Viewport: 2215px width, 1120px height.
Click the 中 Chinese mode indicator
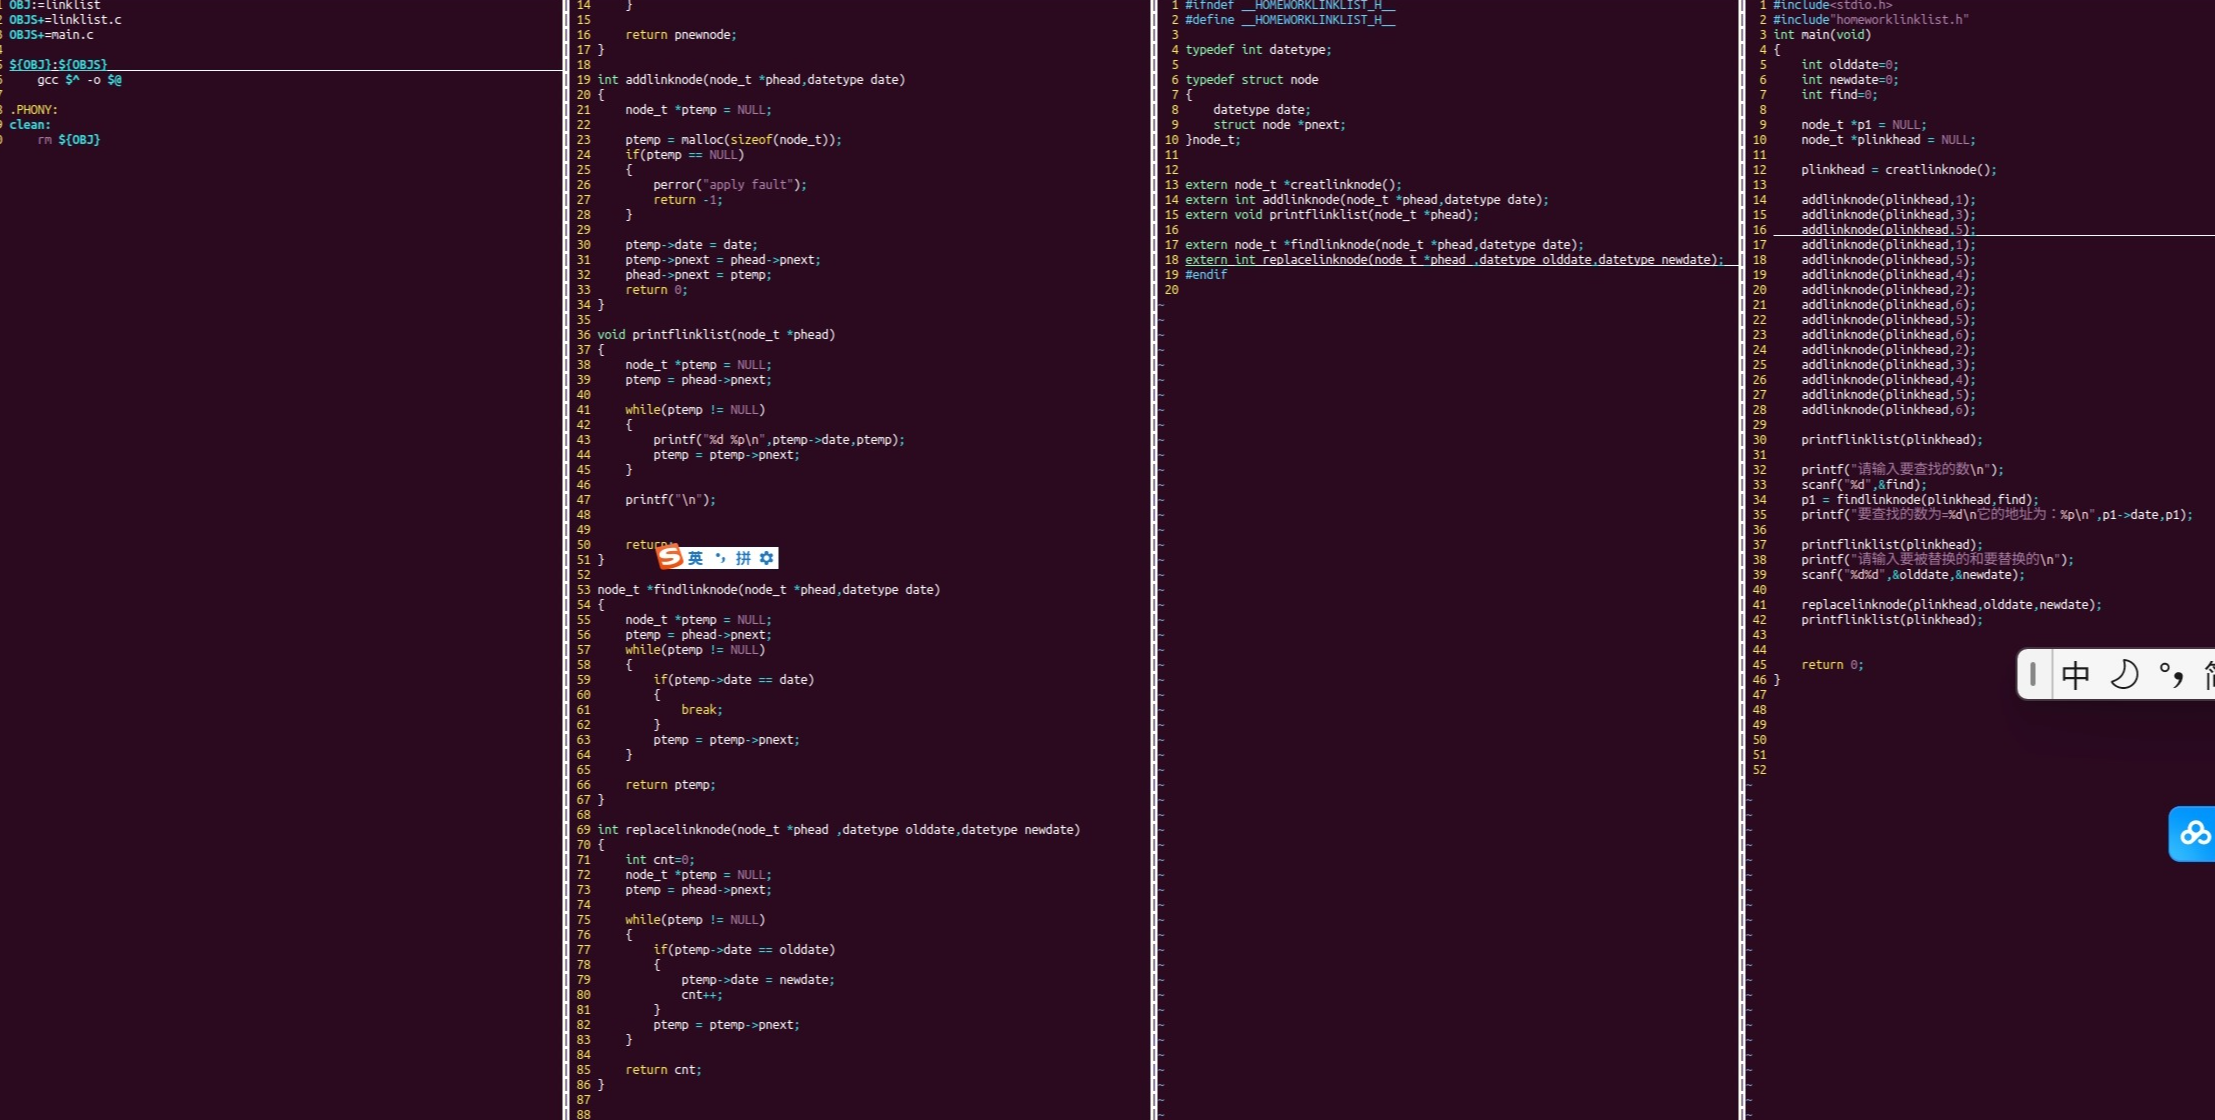2075,675
